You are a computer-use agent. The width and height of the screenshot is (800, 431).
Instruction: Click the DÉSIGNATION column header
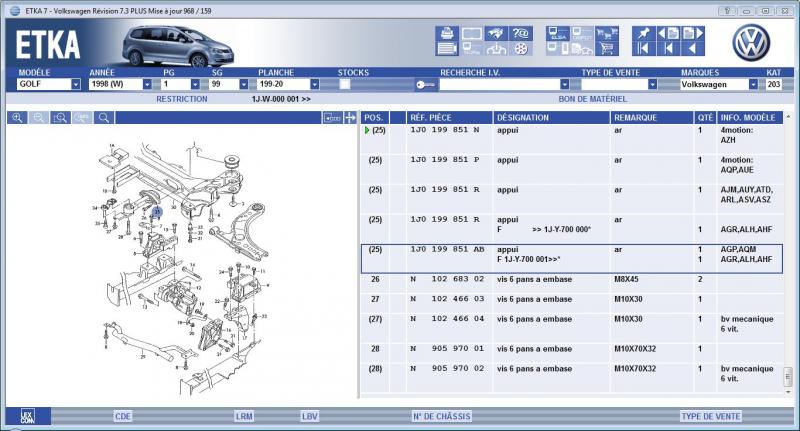click(552, 118)
